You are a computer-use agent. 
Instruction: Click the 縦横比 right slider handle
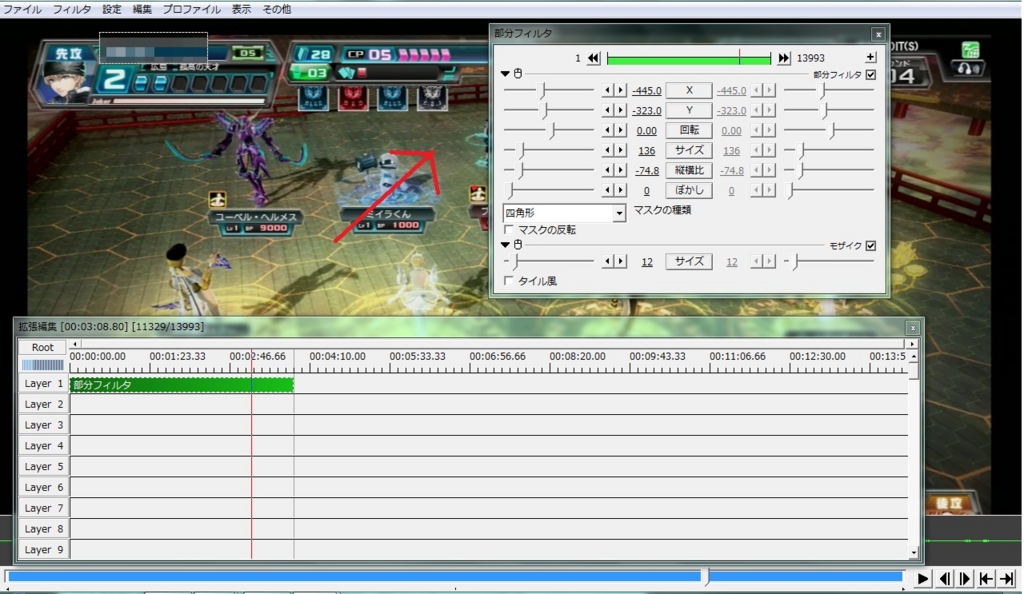coord(801,170)
